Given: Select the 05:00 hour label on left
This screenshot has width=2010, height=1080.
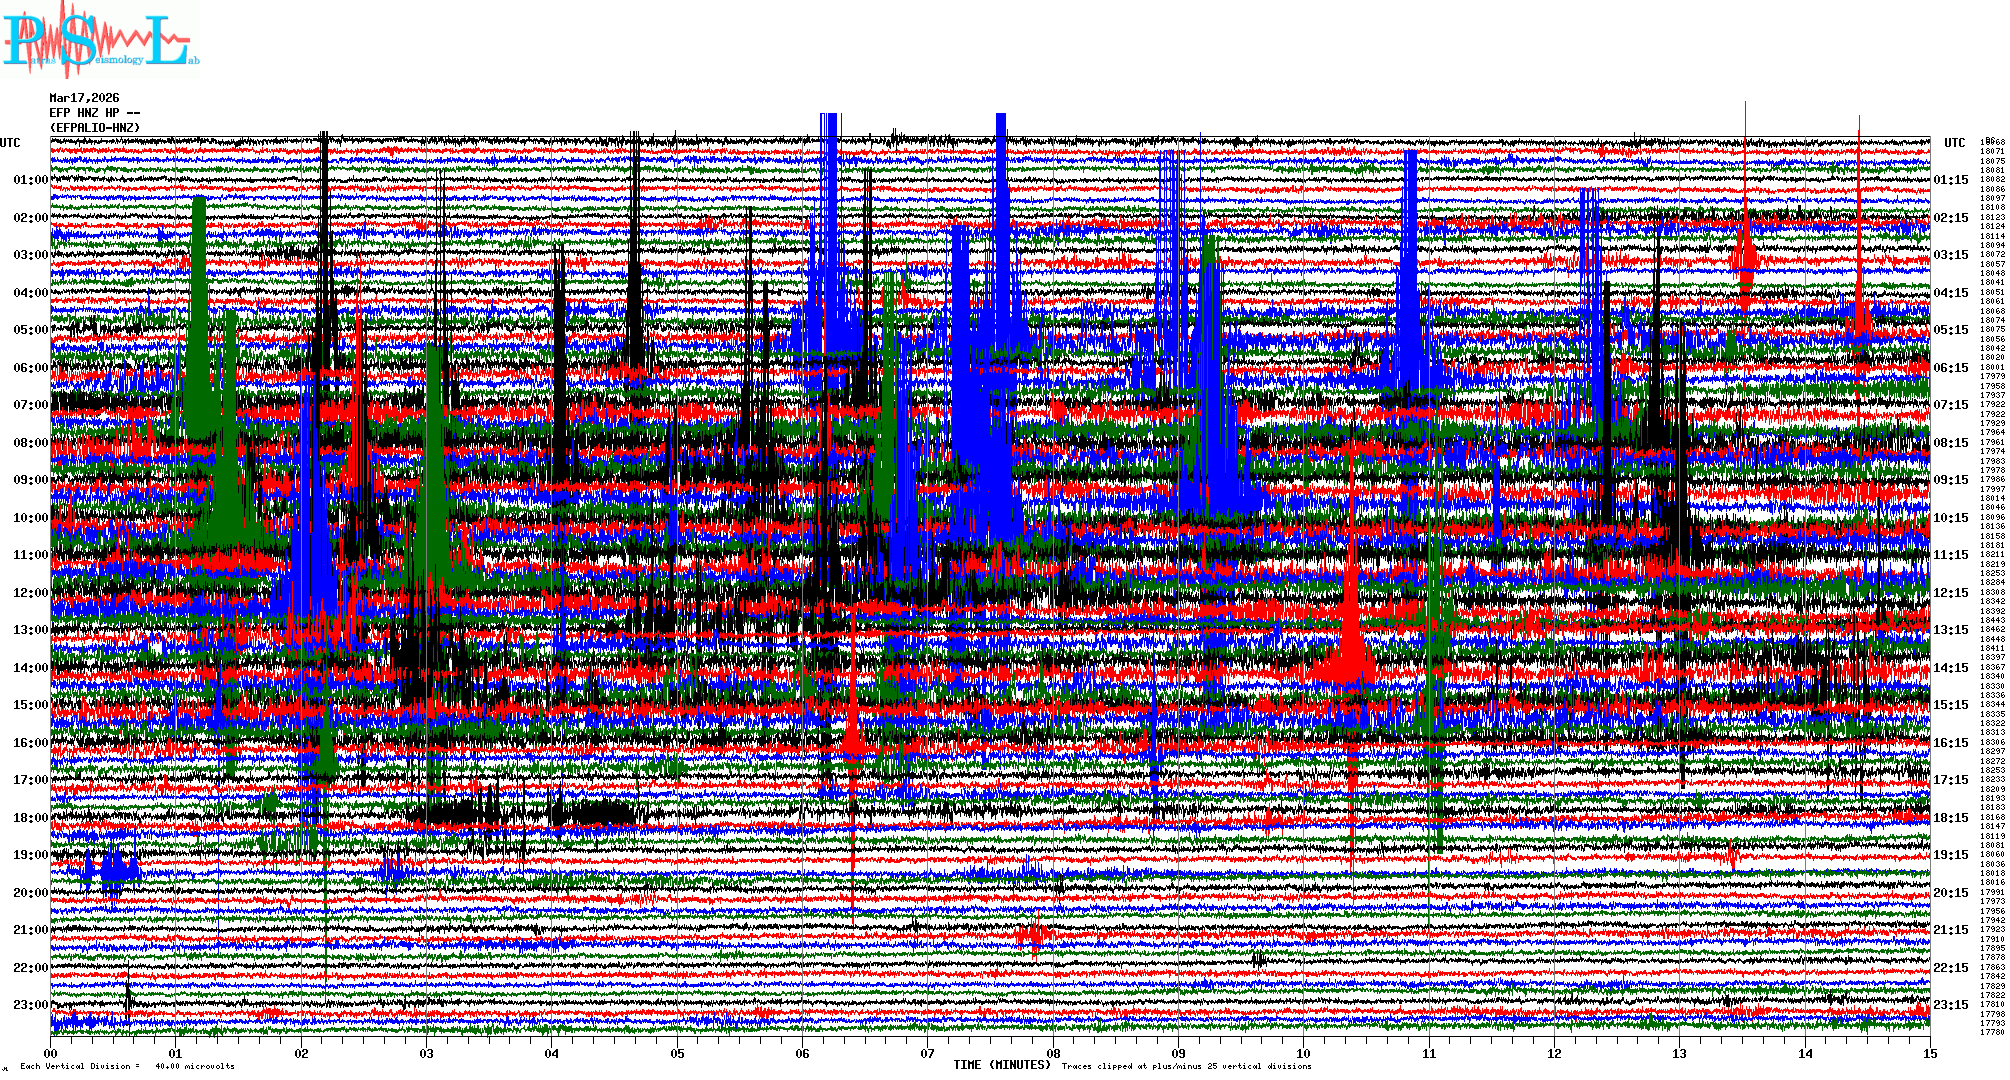Looking at the screenshot, I should 30,330.
